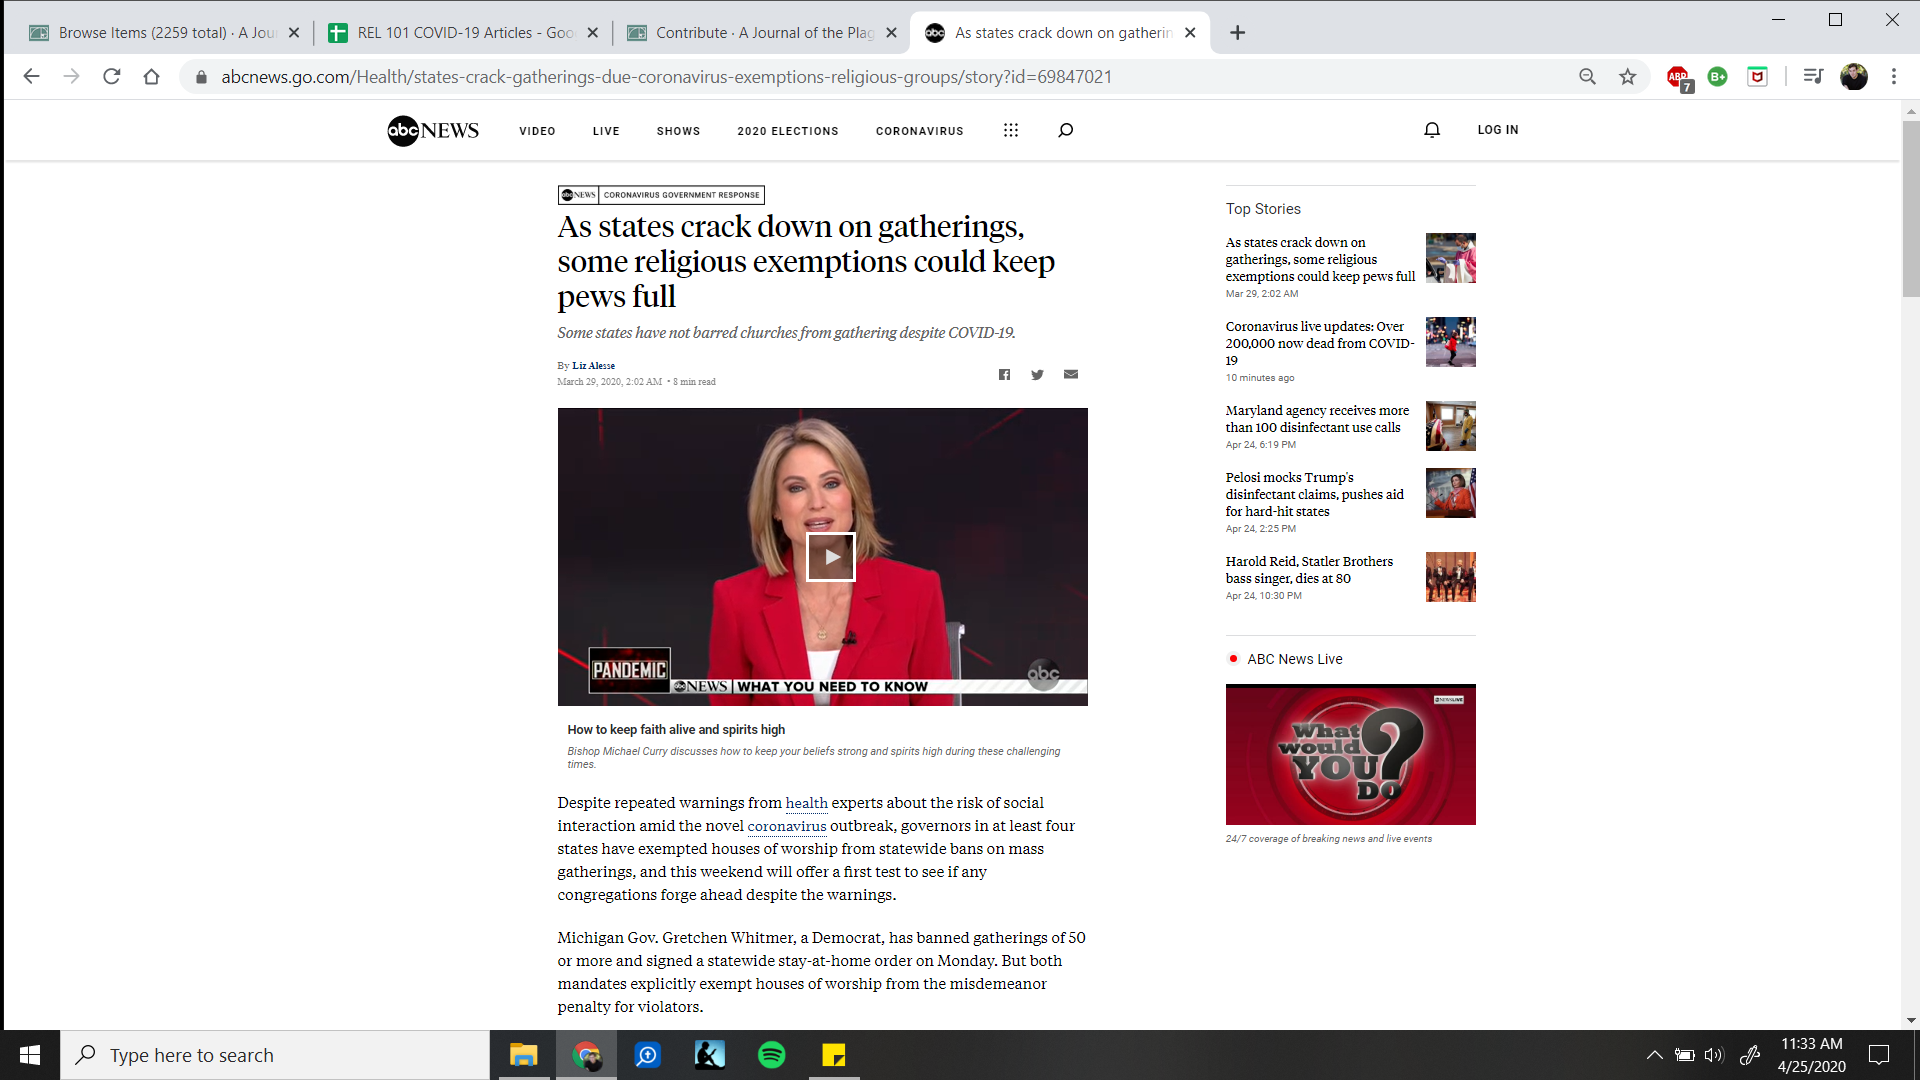Share article on Facebook icon
Screen dimensions: 1920x1080
pyautogui.click(x=1004, y=374)
